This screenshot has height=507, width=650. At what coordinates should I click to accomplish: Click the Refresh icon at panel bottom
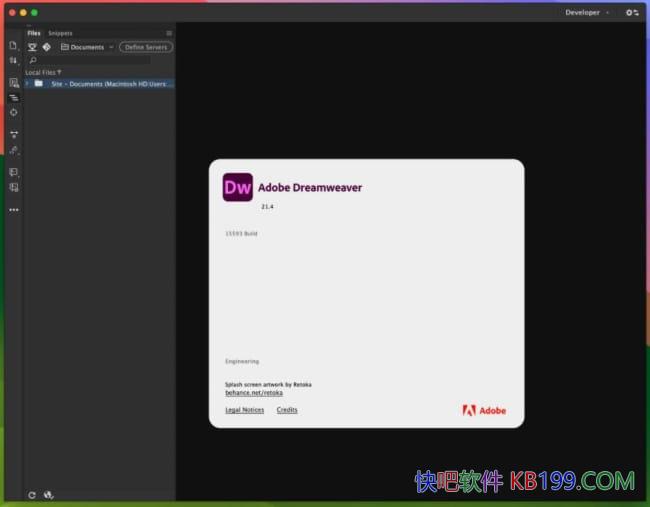[32, 495]
